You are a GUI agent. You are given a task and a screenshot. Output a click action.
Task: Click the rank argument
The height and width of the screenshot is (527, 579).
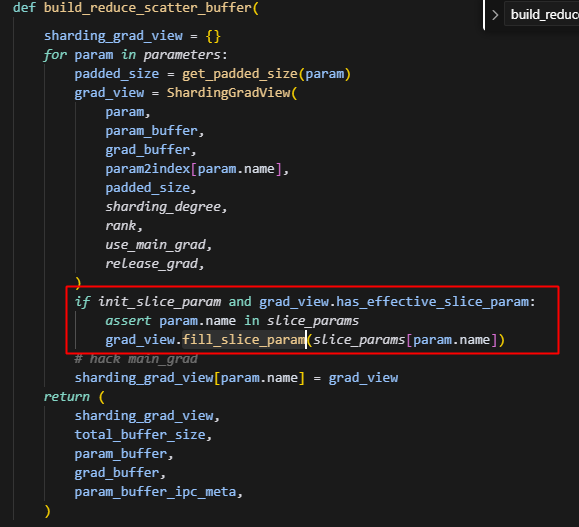[x=121, y=226]
